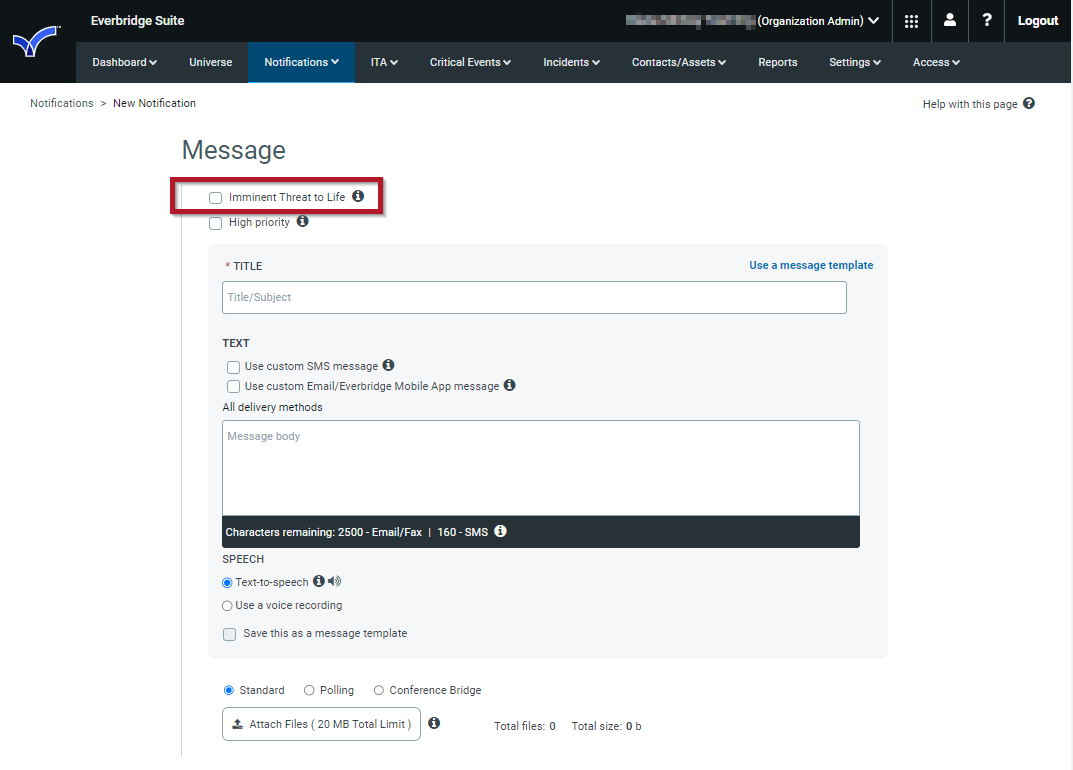
Task: Click the Notifications breadcrumb link
Action: [x=62, y=103]
